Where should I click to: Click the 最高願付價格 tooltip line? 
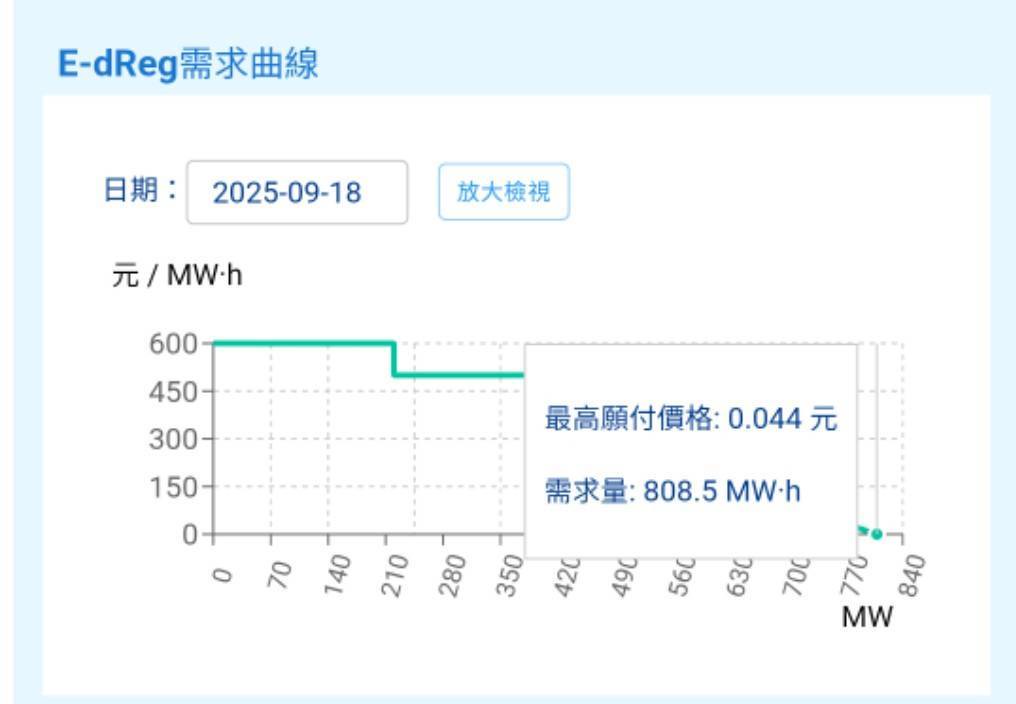689,419
